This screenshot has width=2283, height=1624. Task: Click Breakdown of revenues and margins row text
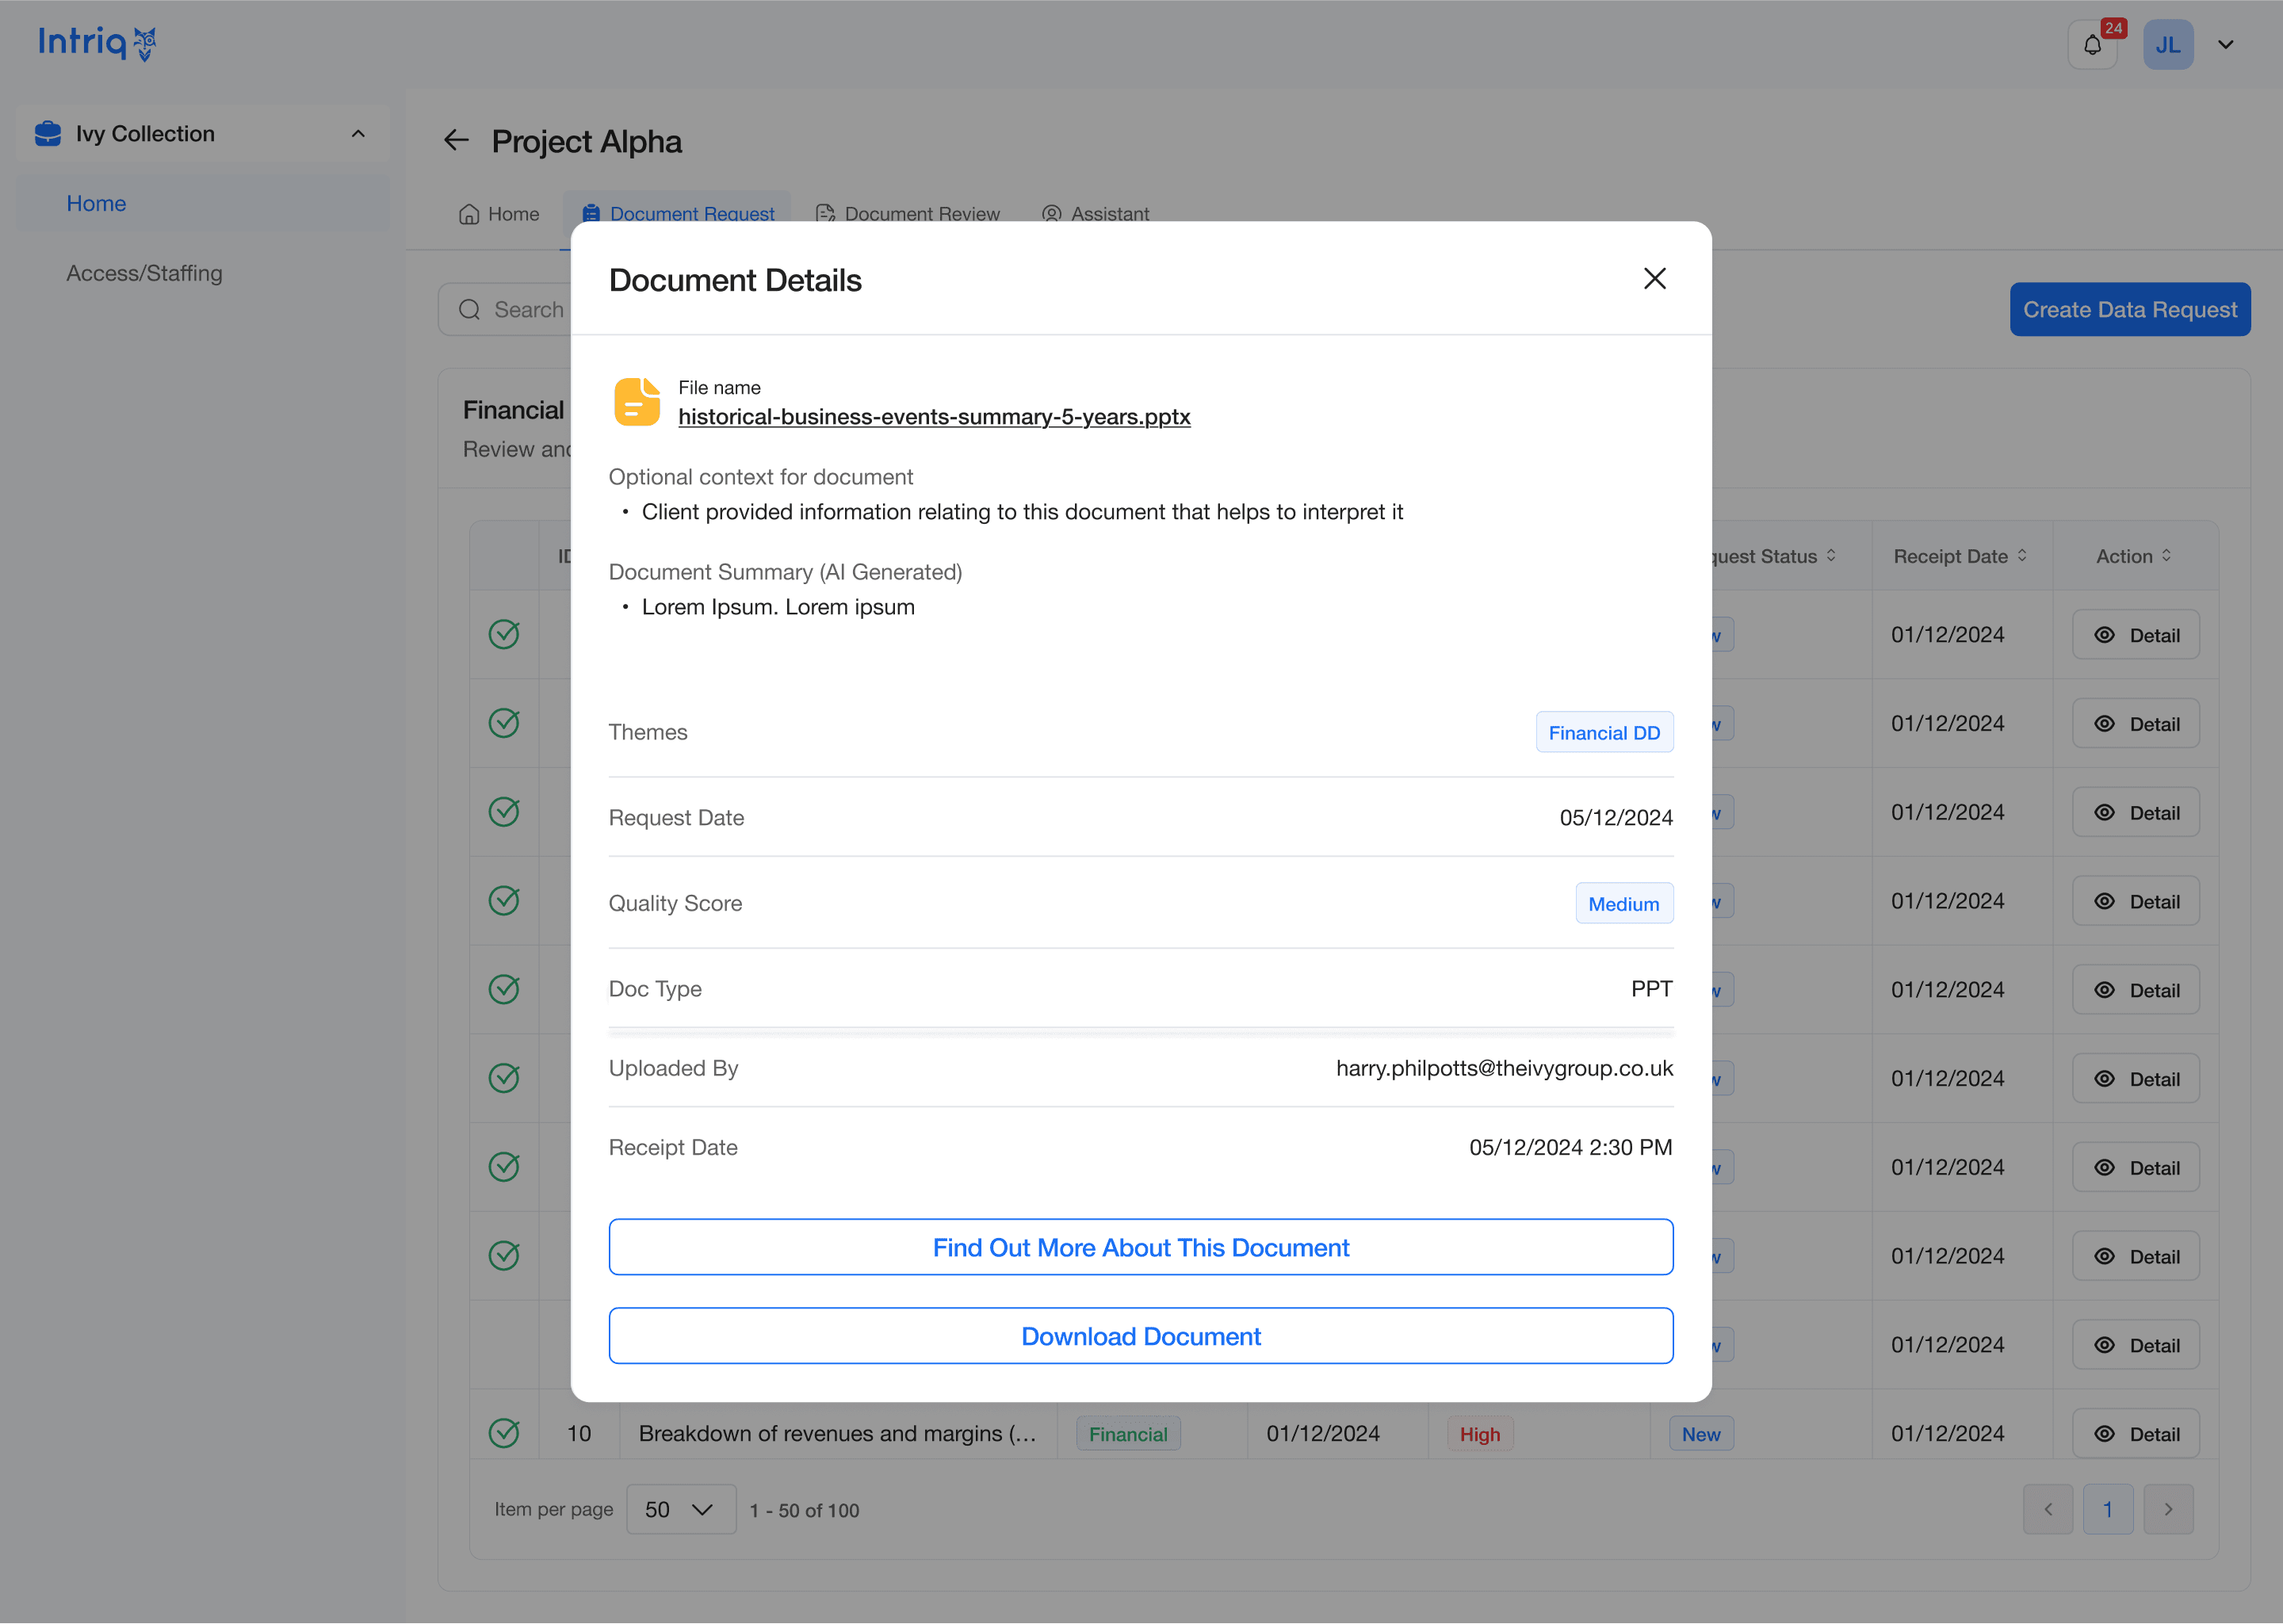click(x=837, y=1434)
